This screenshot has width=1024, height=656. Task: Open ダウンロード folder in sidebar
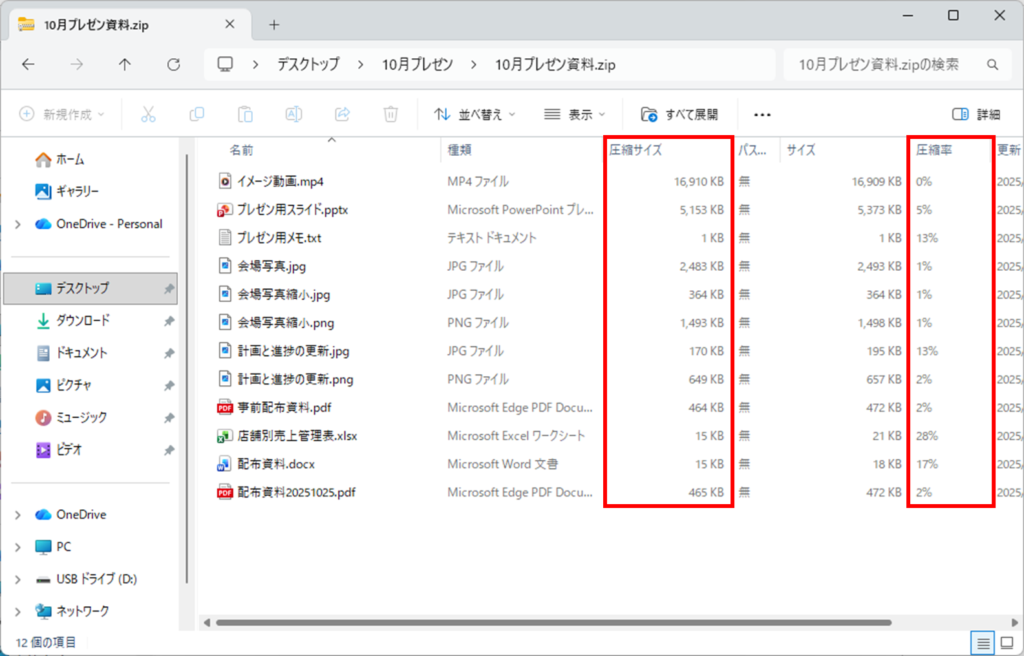click(x=82, y=321)
